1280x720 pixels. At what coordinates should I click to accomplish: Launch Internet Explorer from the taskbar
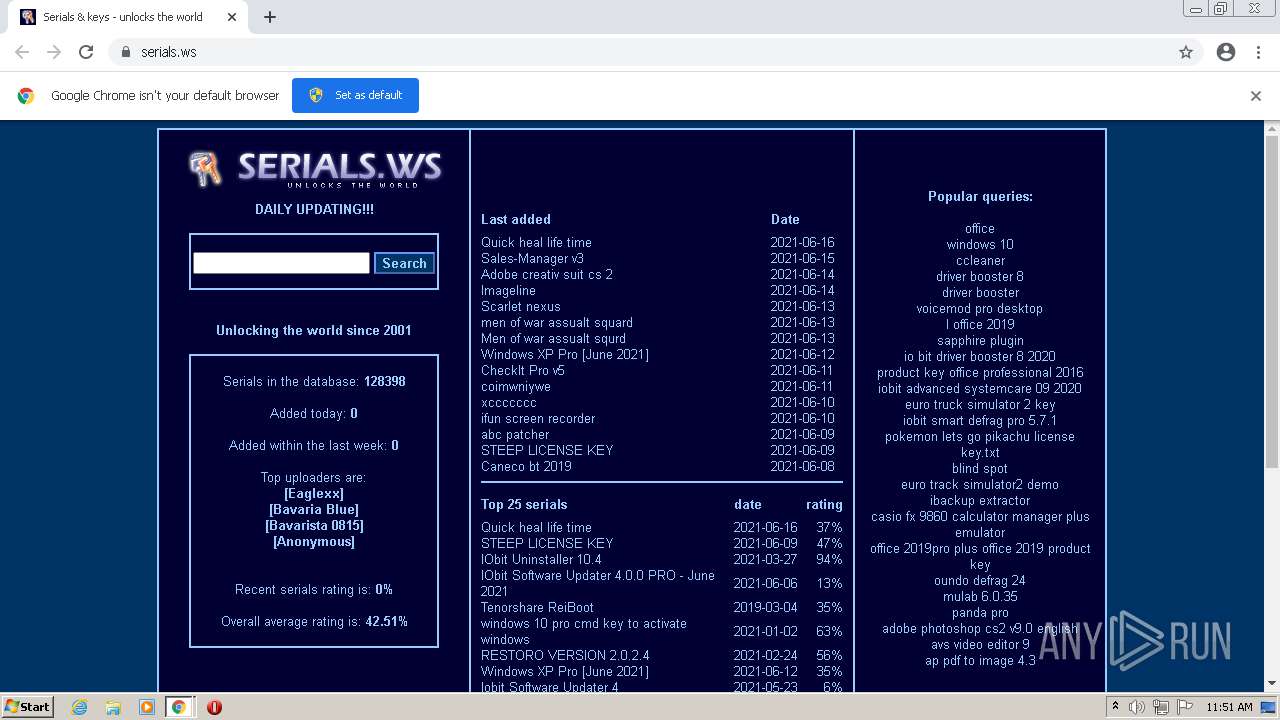[x=79, y=707]
